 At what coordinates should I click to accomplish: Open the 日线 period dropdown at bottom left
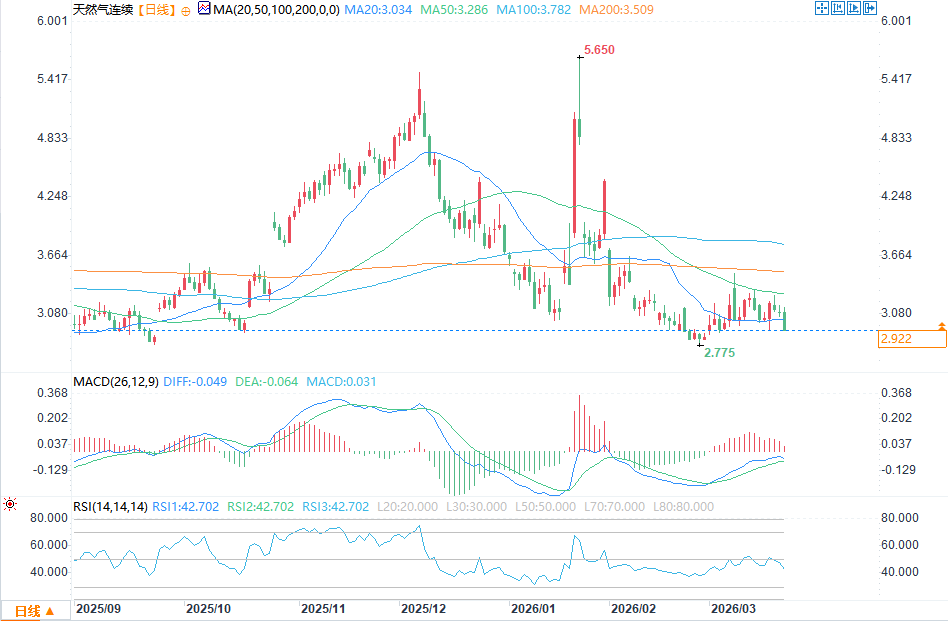pos(34,611)
